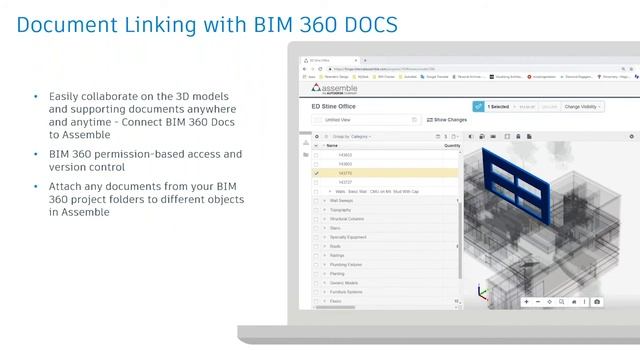Image resolution: width=640 pixels, height=360 pixels.
Task: Open the folder icon in left sidebar
Action: coord(306,155)
